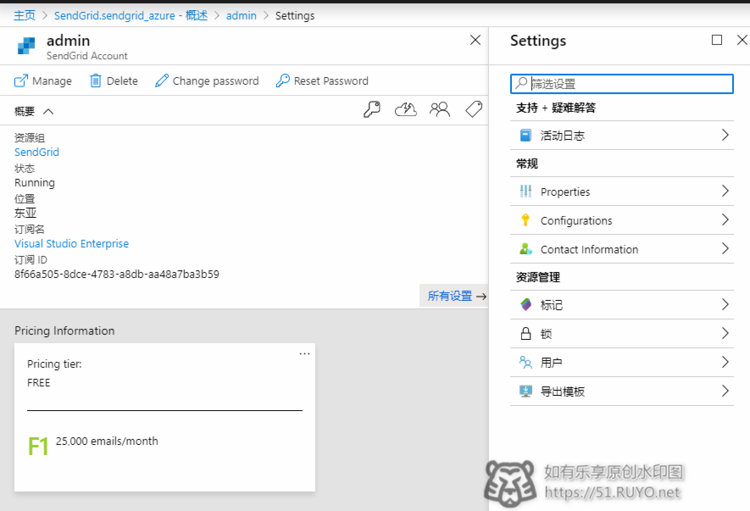Expand the 活动日志 chevron arrow

tap(725, 135)
